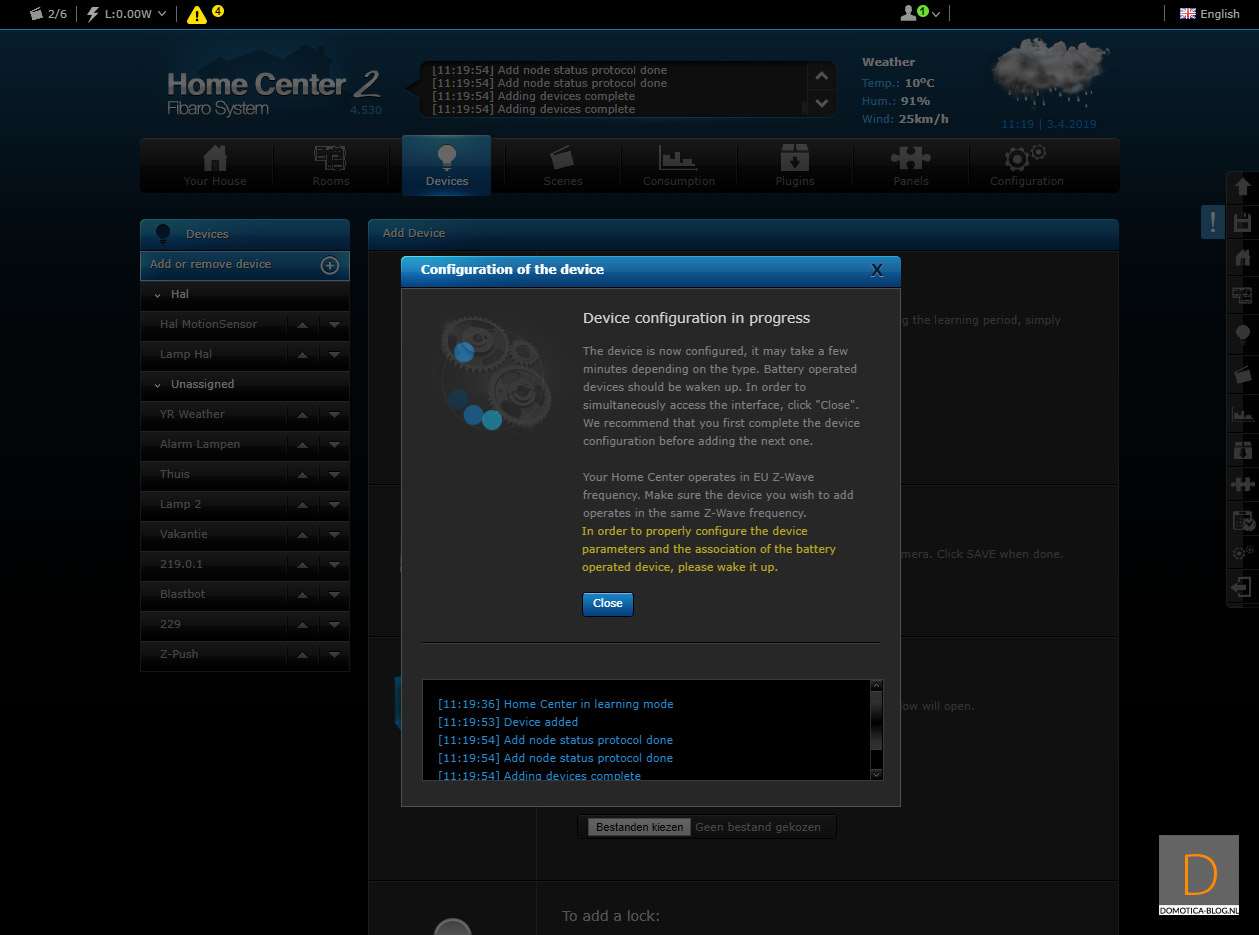1259x935 pixels.
Task: Move Lamp Hal up with arrow
Action: [301, 355]
